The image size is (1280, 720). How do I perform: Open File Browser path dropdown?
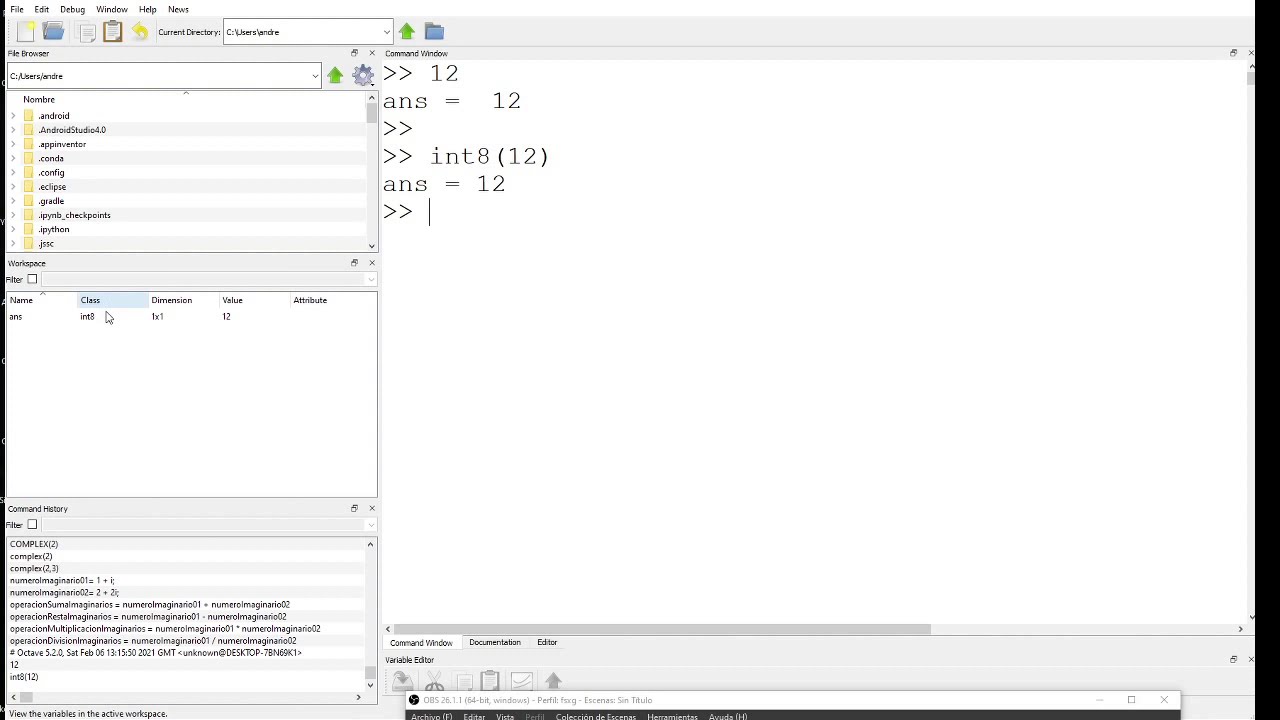click(x=315, y=76)
